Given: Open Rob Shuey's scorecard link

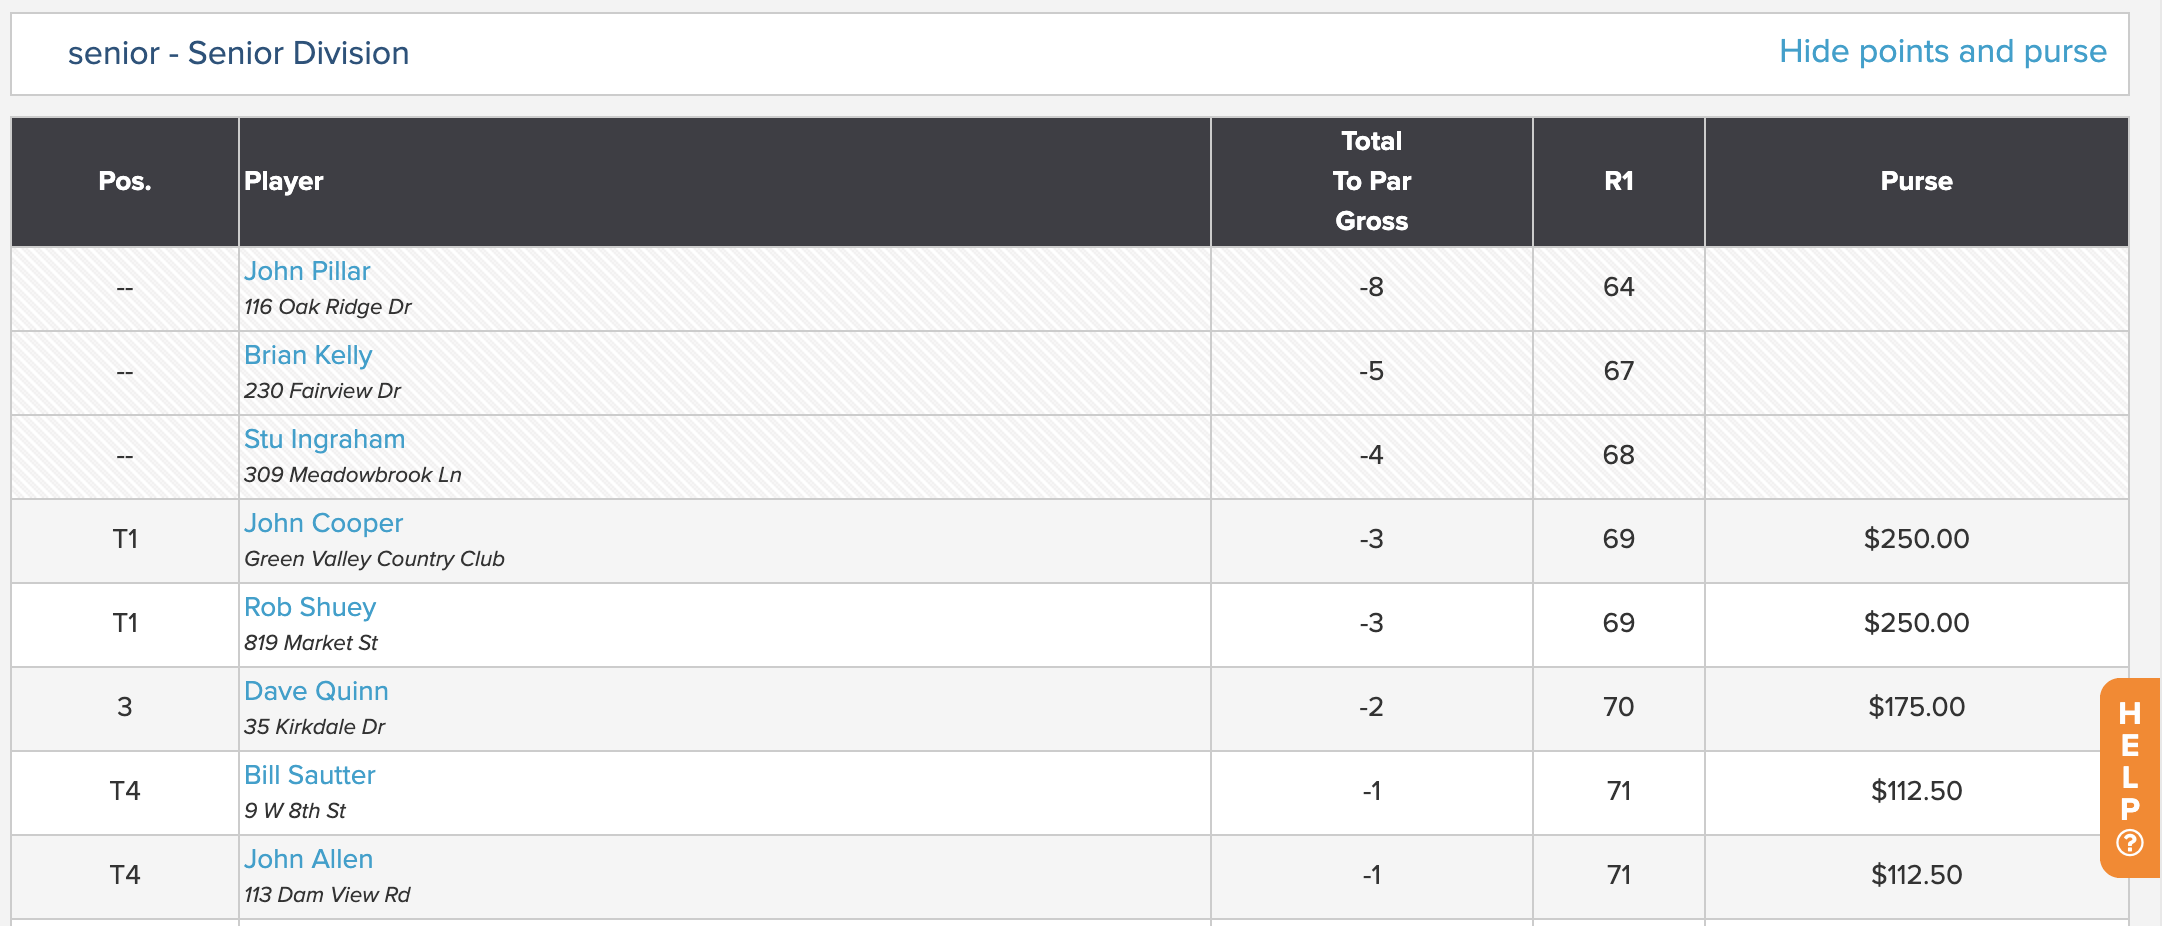Looking at the screenshot, I should [310, 607].
